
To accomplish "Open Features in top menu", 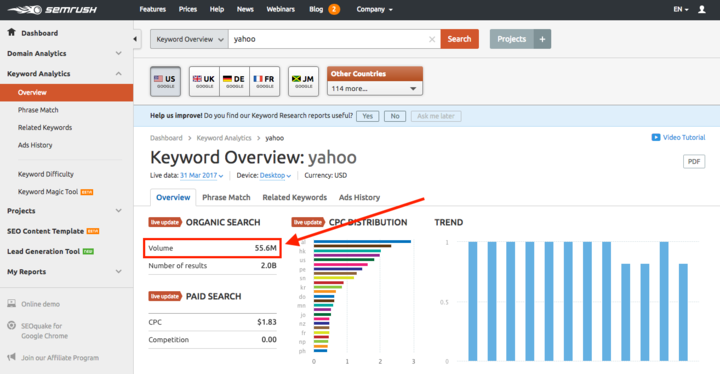I will [x=152, y=9].
